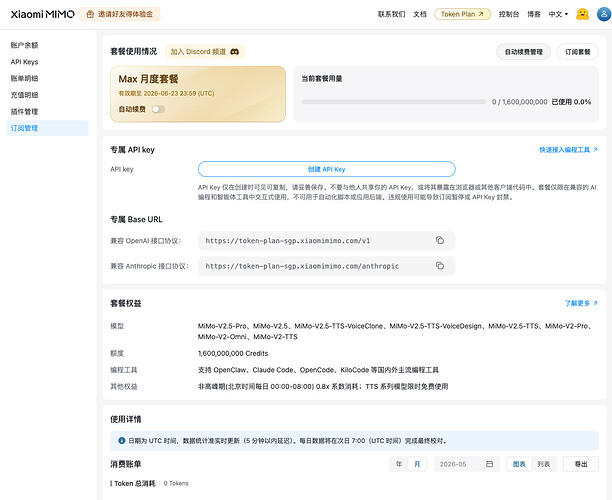Click the 0 / 1,600,000,000 usage text
The height and width of the screenshot is (500, 612).
click(519, 102)
